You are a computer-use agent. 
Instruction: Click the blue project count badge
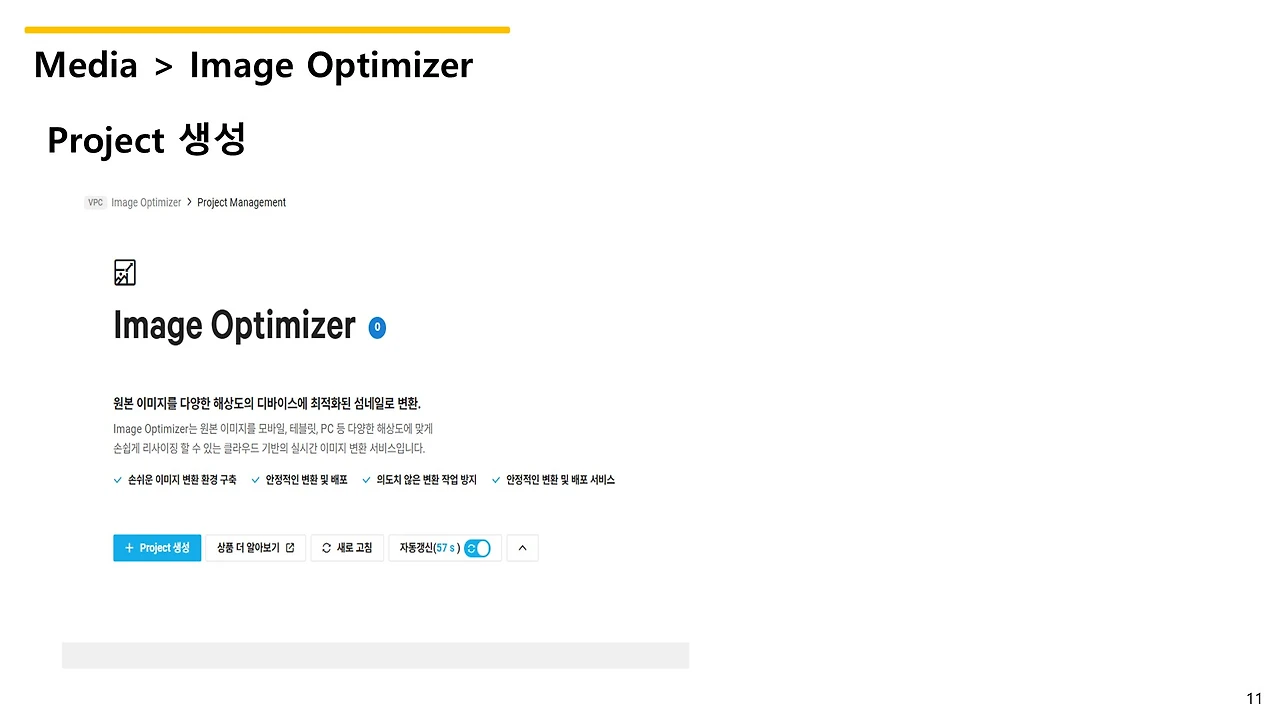pos(377,327)
